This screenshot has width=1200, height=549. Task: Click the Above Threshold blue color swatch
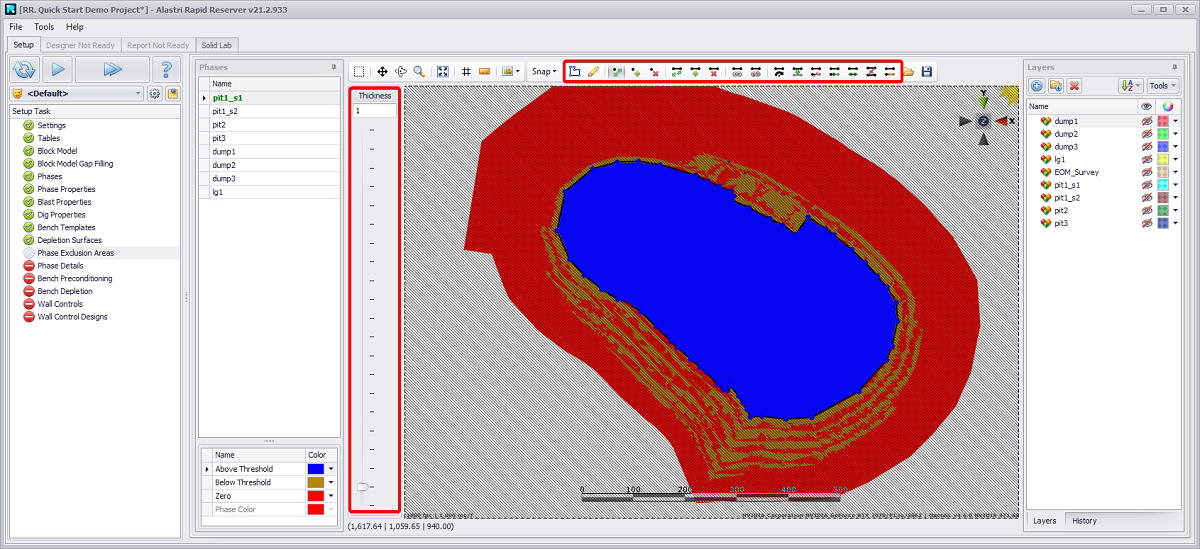[x=315, y=469]
